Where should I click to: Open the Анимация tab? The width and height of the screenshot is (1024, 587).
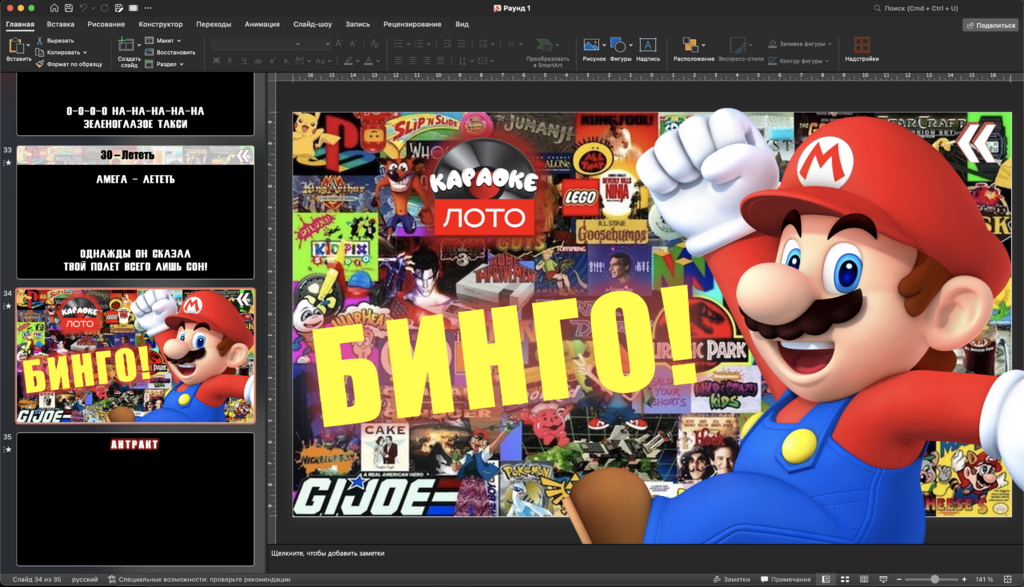pyautogui.click(x=262, y=24)
